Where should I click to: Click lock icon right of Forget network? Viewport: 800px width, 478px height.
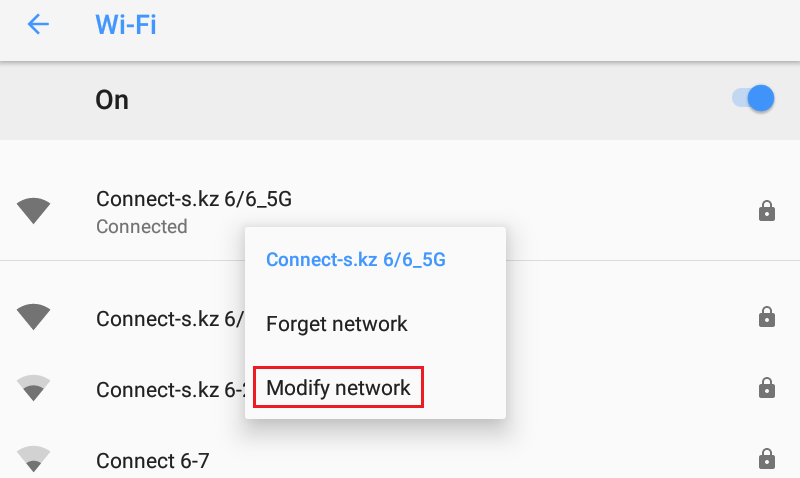pos(767,318)
